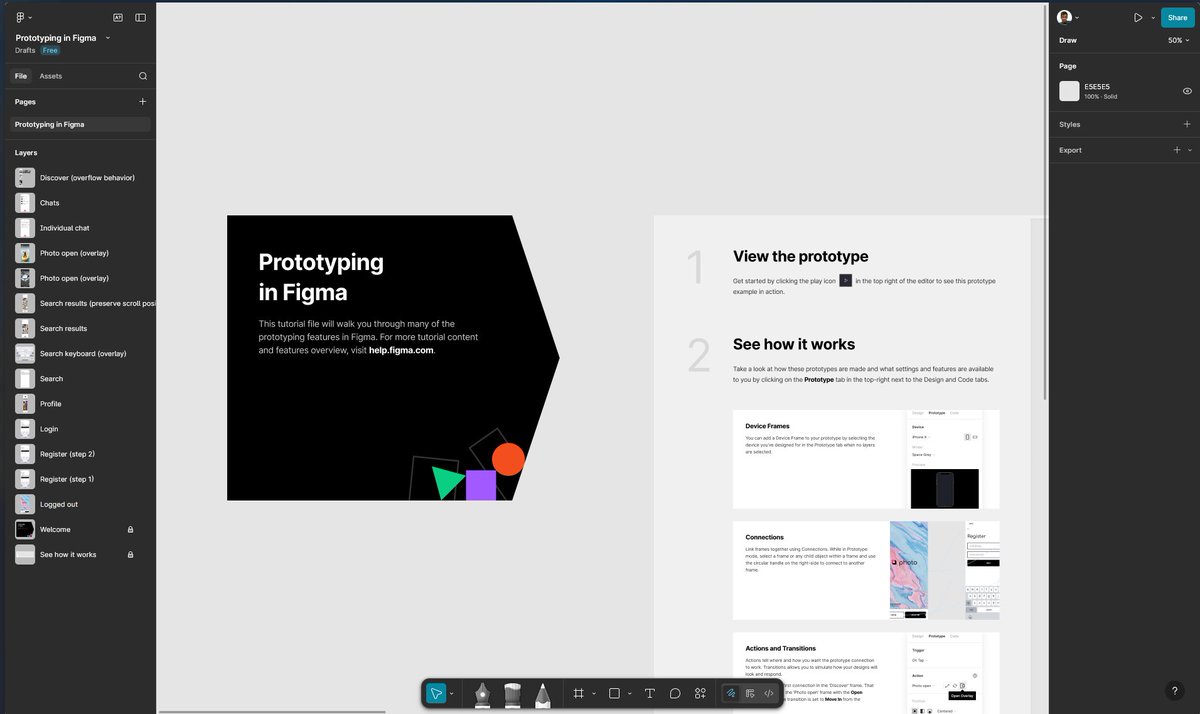Add export setting with Export plus icon

pos(1177,150)
